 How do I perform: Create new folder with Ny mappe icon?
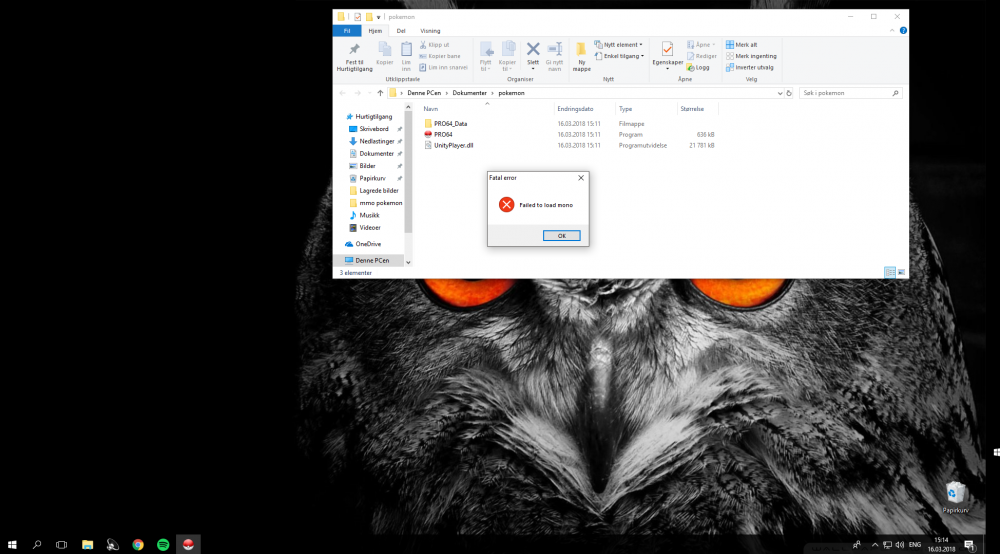click(581, 52)
